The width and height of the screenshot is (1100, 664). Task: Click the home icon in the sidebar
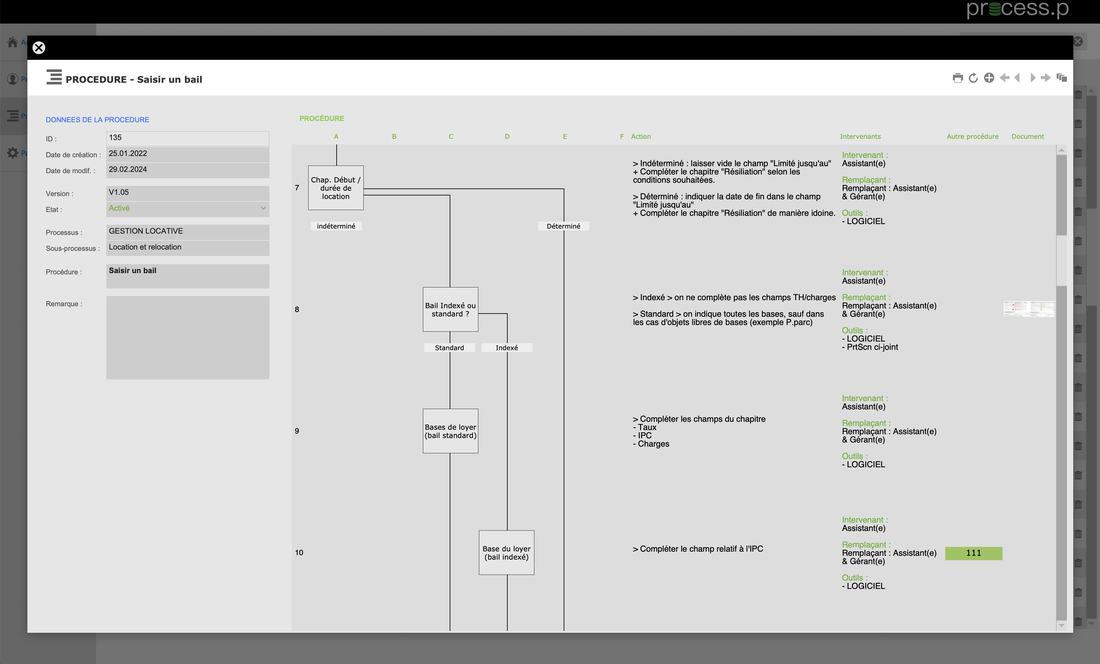pos(13,43)
